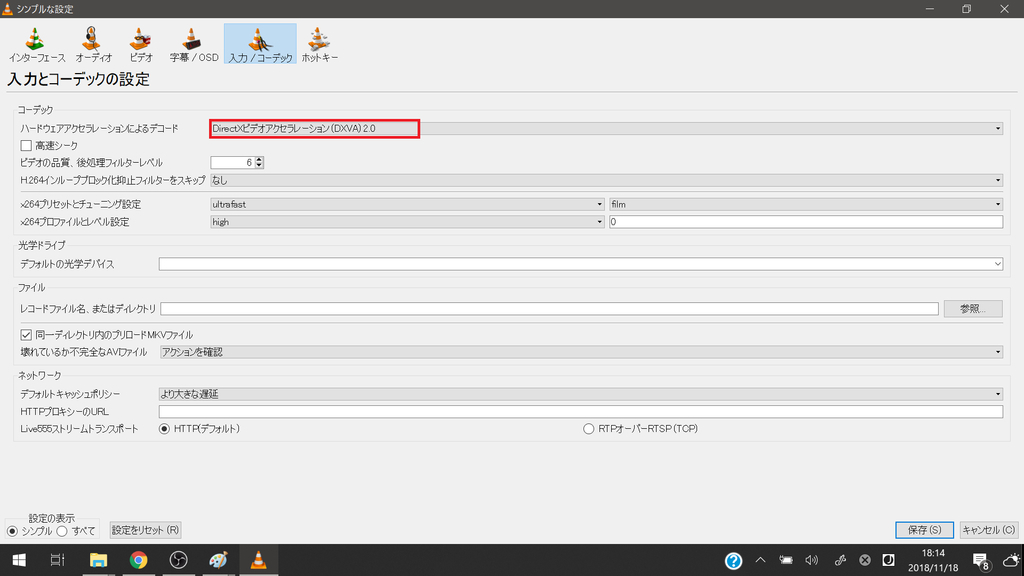Go to the 字幕 / OSD tab
Viewport: 1024px width, 576px height.
point(193,44)
